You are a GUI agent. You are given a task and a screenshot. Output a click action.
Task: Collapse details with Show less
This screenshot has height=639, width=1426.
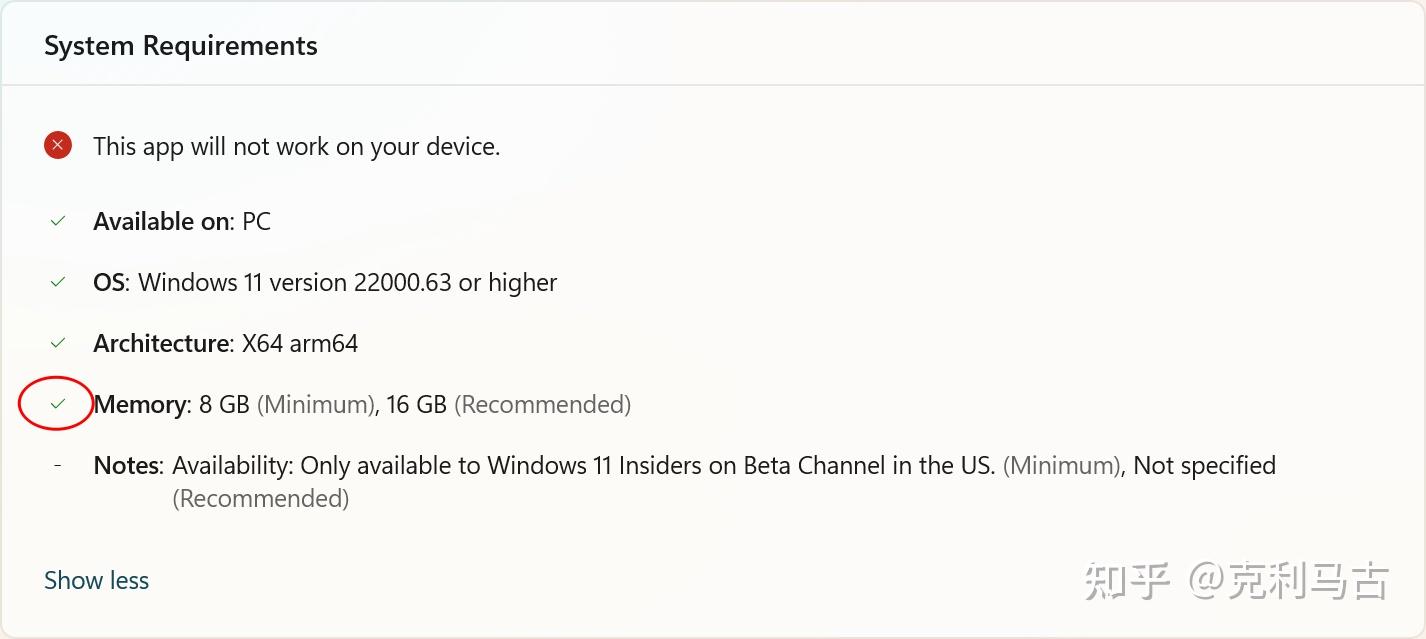click(x=96, y=580)
